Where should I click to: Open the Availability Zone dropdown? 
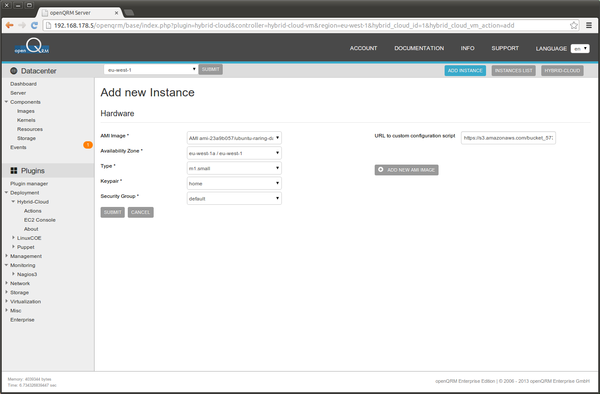click(234, 153)
